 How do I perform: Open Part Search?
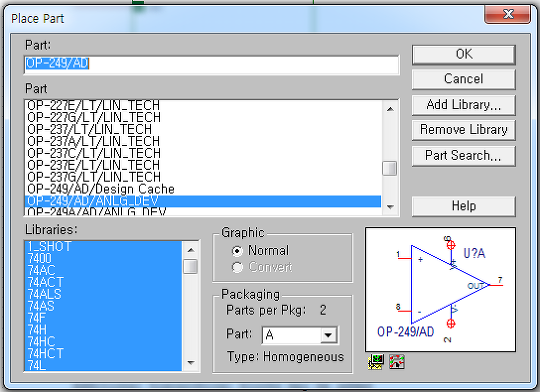coord(464,156)
